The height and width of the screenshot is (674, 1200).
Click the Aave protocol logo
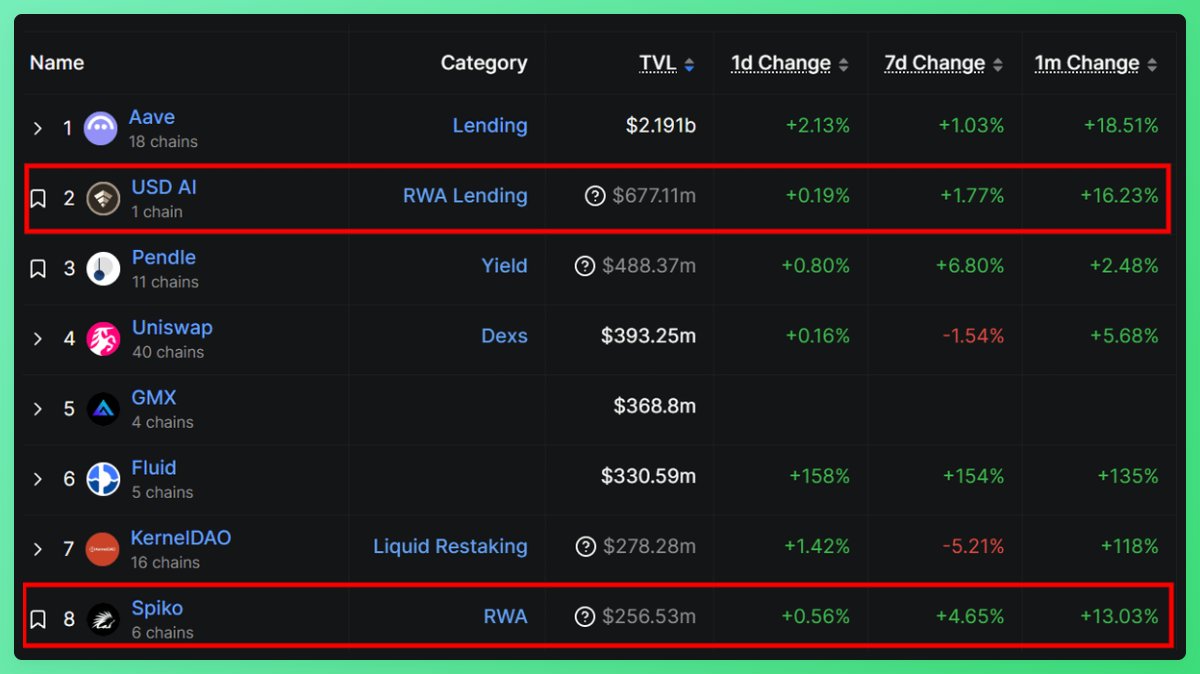(x=100, y=127)
